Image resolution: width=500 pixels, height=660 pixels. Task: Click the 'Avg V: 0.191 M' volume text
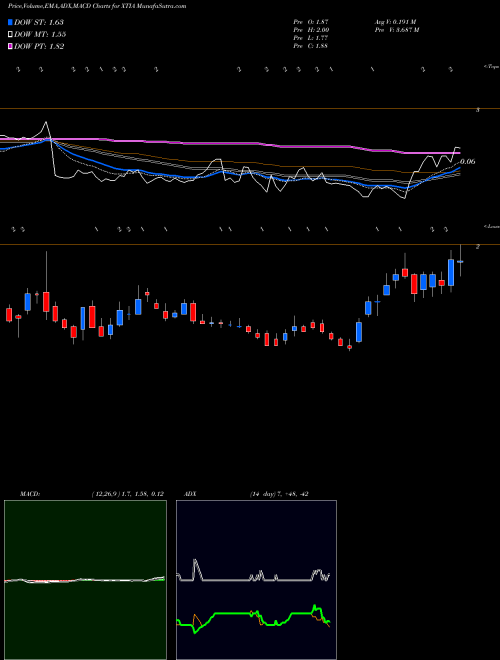[x=396, y=22]
